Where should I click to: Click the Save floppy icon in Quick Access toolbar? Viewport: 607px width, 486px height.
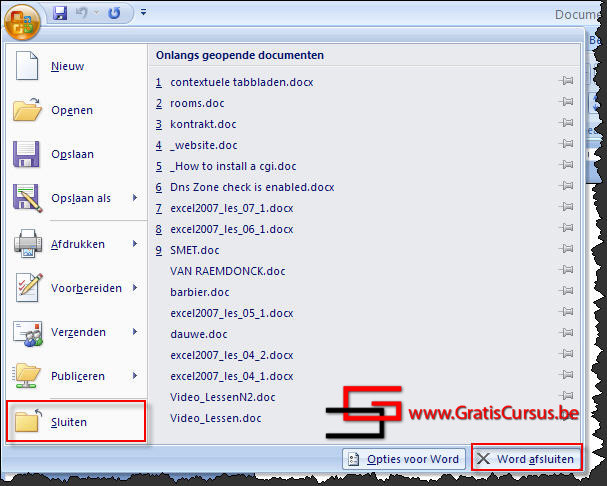click(x=60, y=13)
